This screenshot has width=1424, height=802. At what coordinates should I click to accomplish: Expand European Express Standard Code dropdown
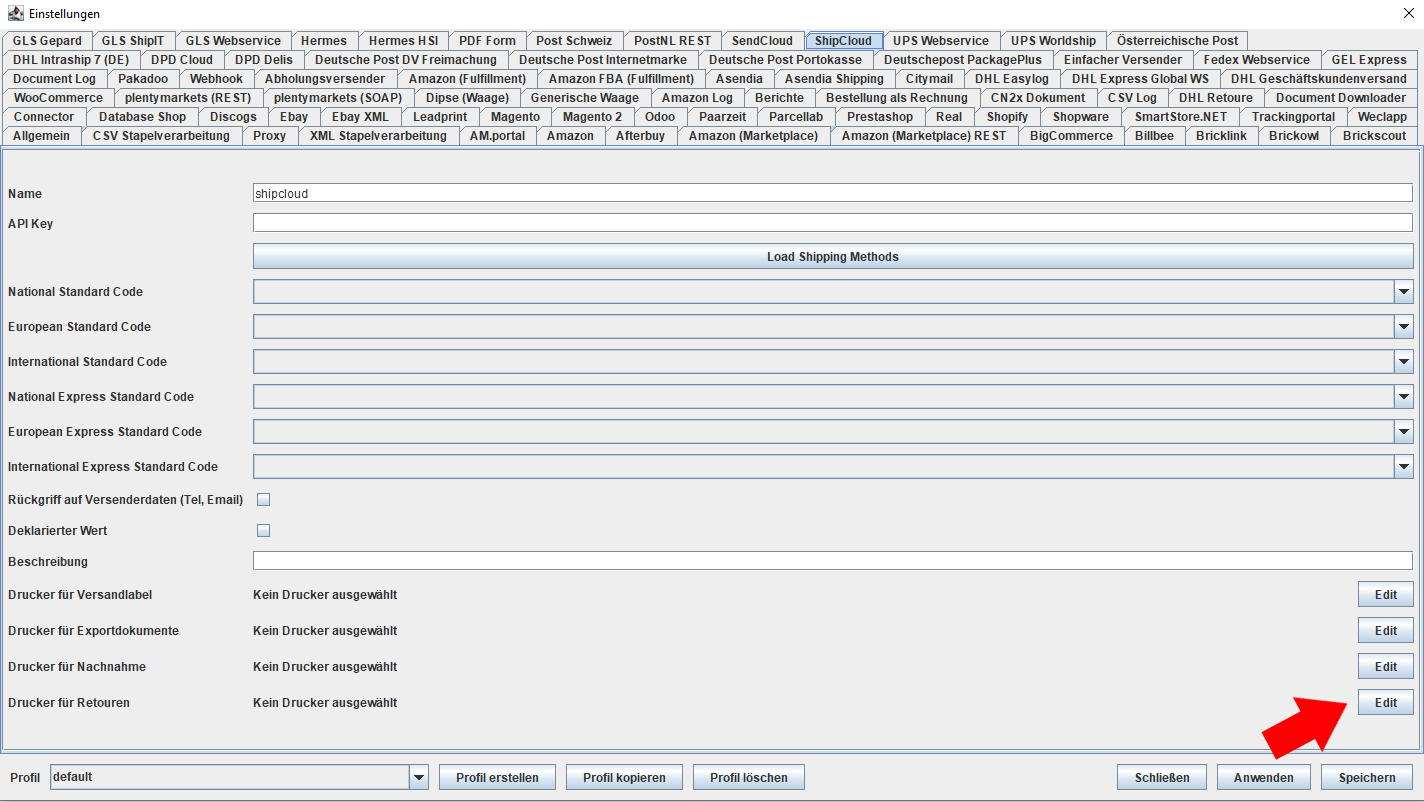coord(1403,431)
